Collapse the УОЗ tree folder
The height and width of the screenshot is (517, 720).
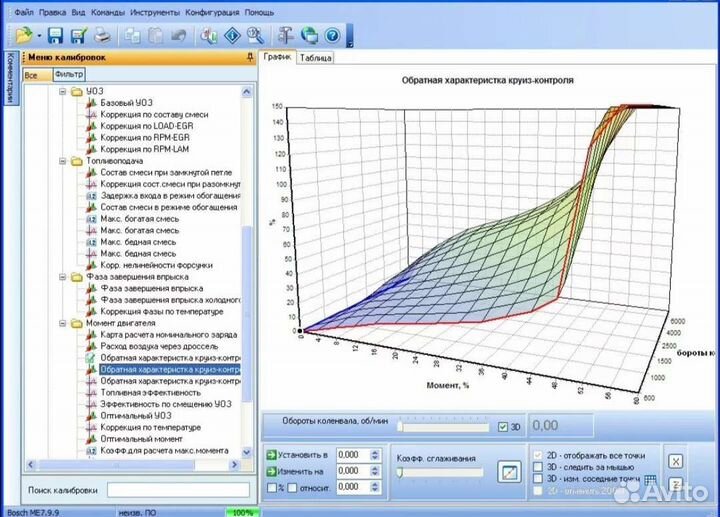pyautogui.click(x=62, y=92)
